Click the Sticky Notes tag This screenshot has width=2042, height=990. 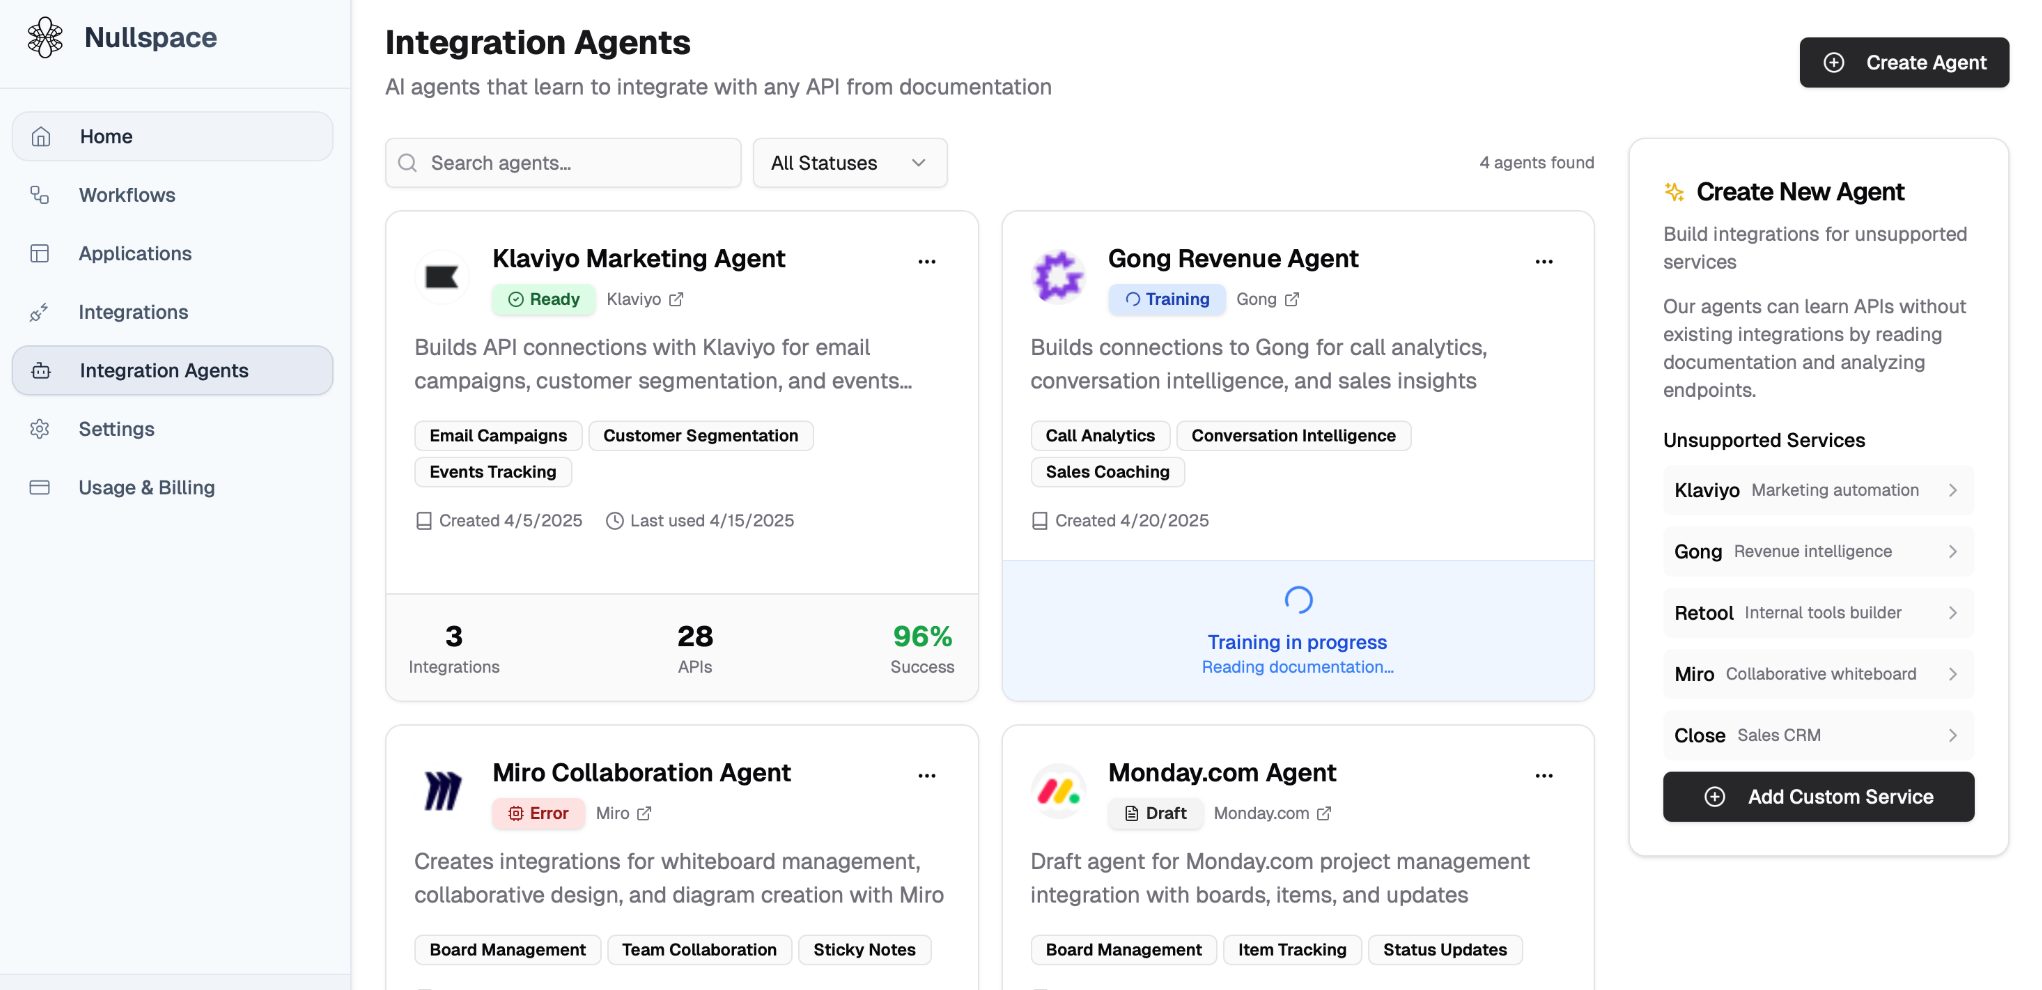click(864, 950)
